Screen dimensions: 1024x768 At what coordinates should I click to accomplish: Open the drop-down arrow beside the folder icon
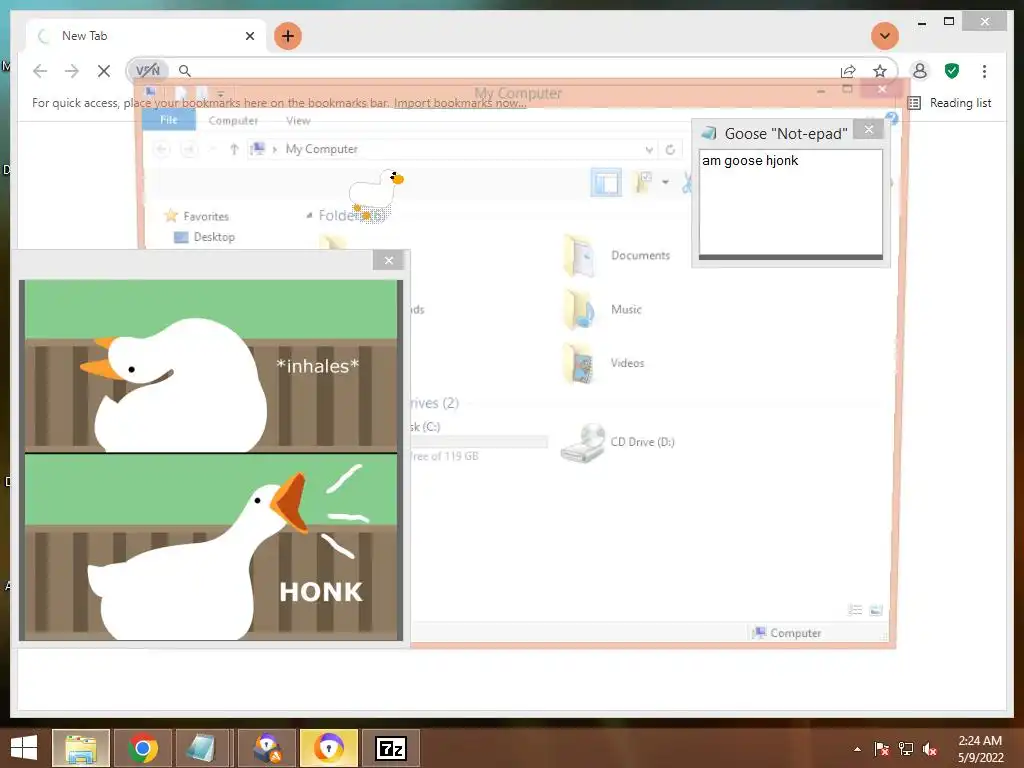[665, 182]
